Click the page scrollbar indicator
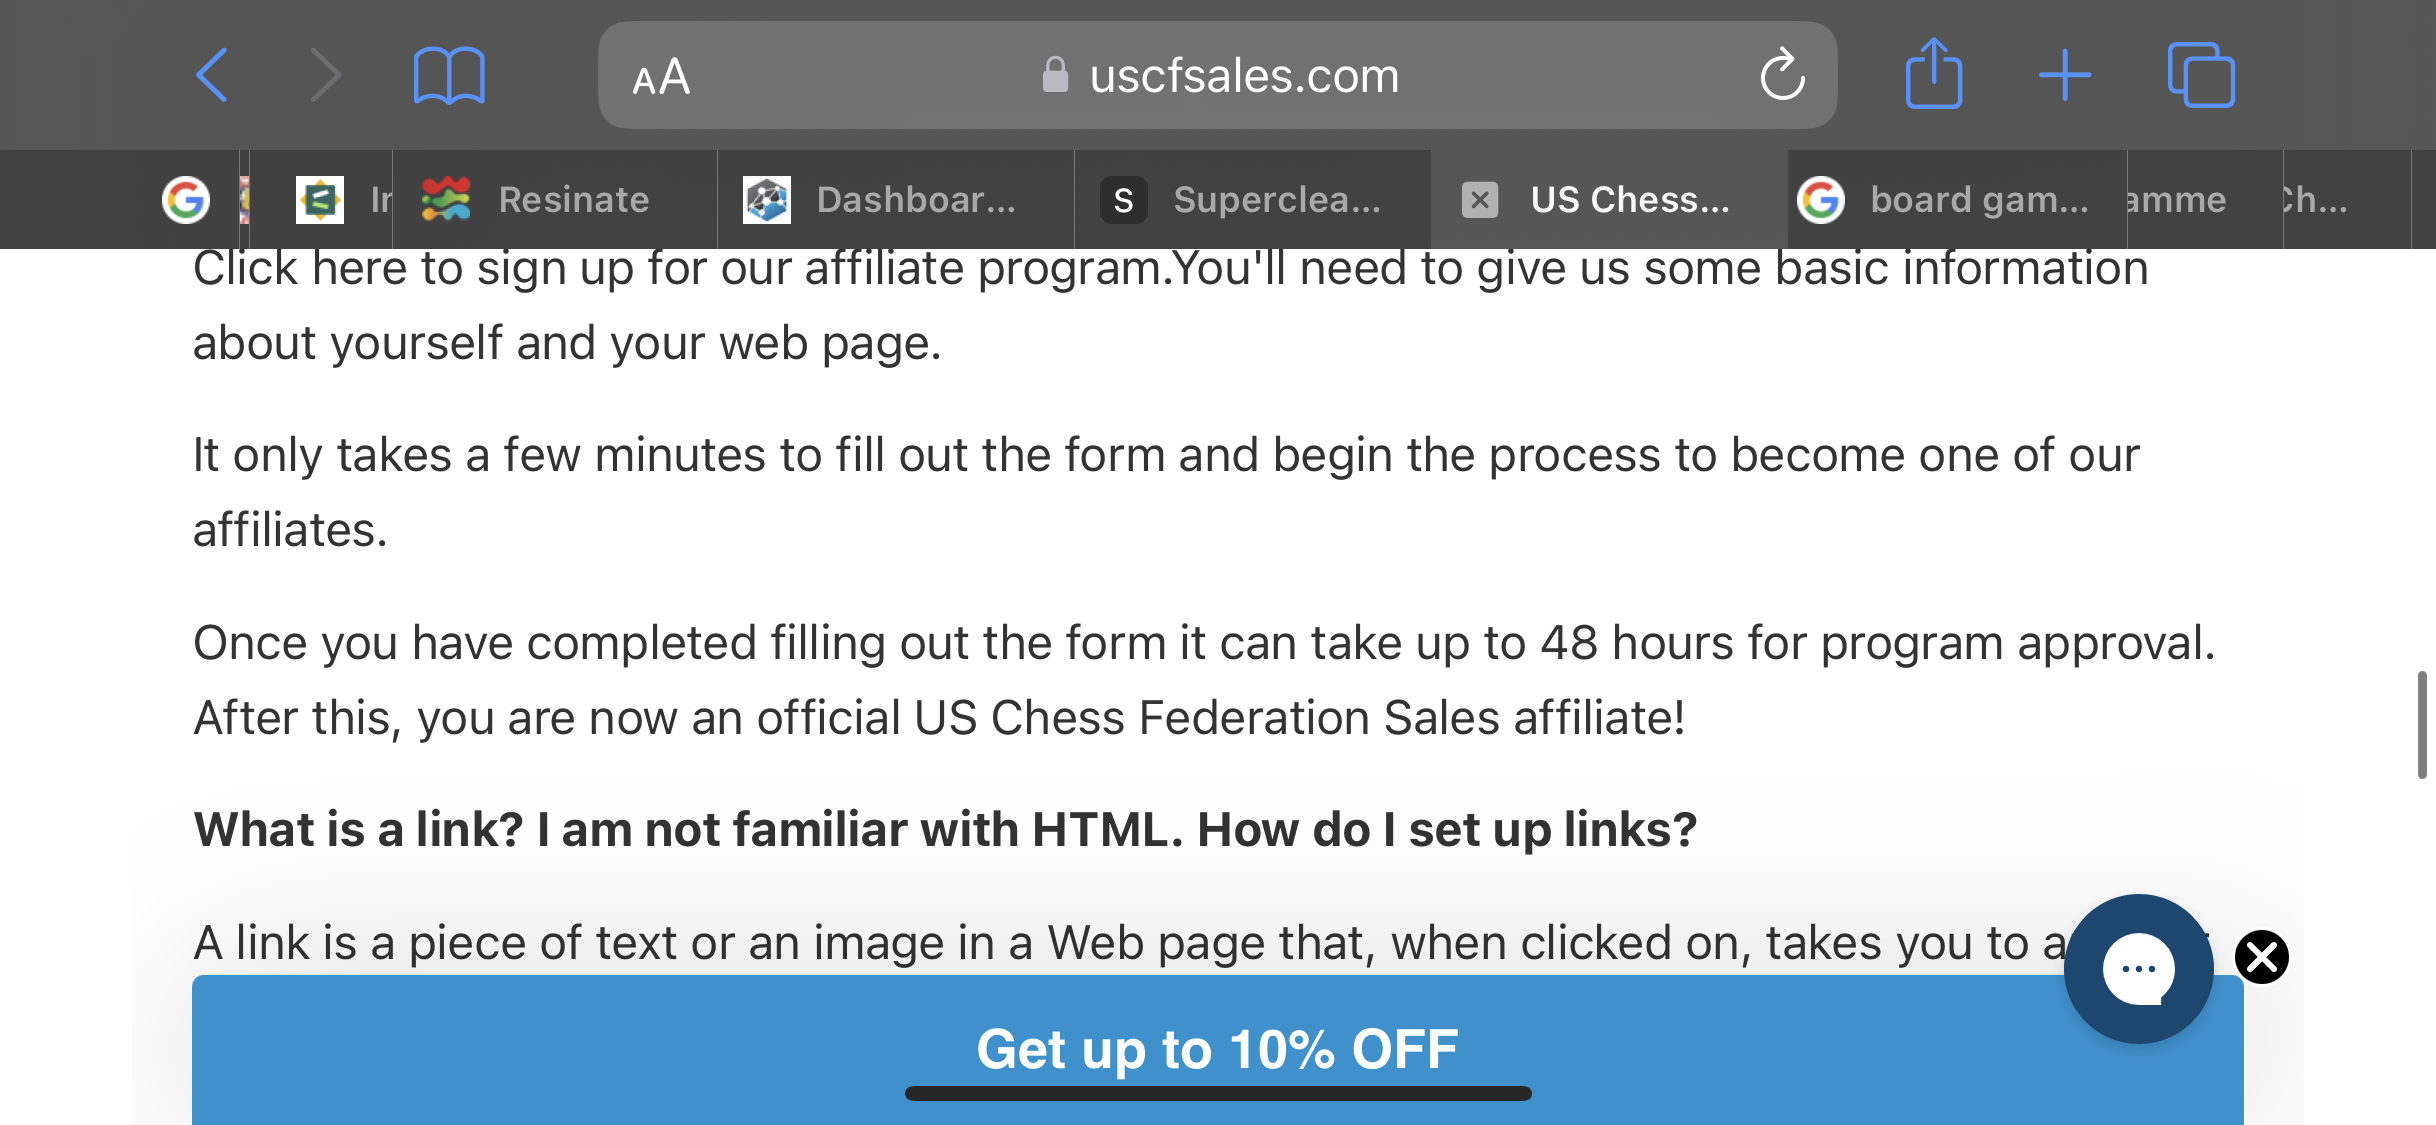Screen dimensions: 2436x1125 pos(2421,725)
